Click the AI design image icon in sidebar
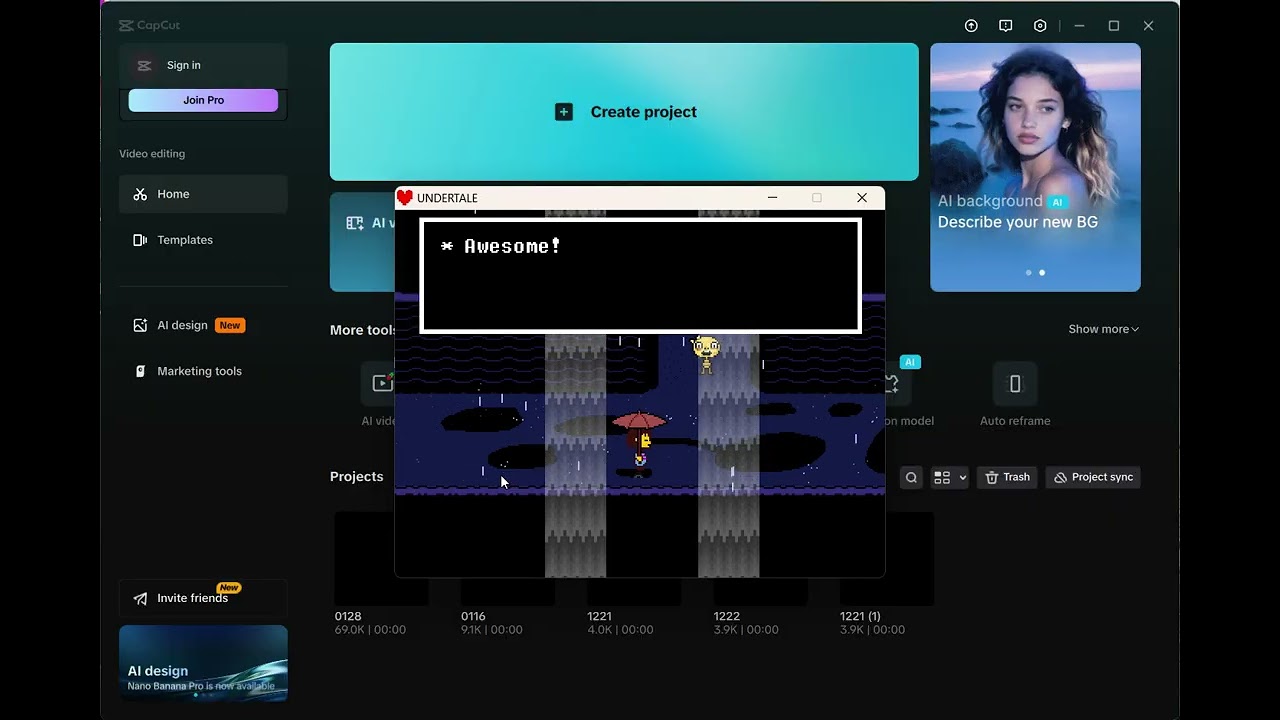This screenshot has width=1280, height=720. point(140,325)
